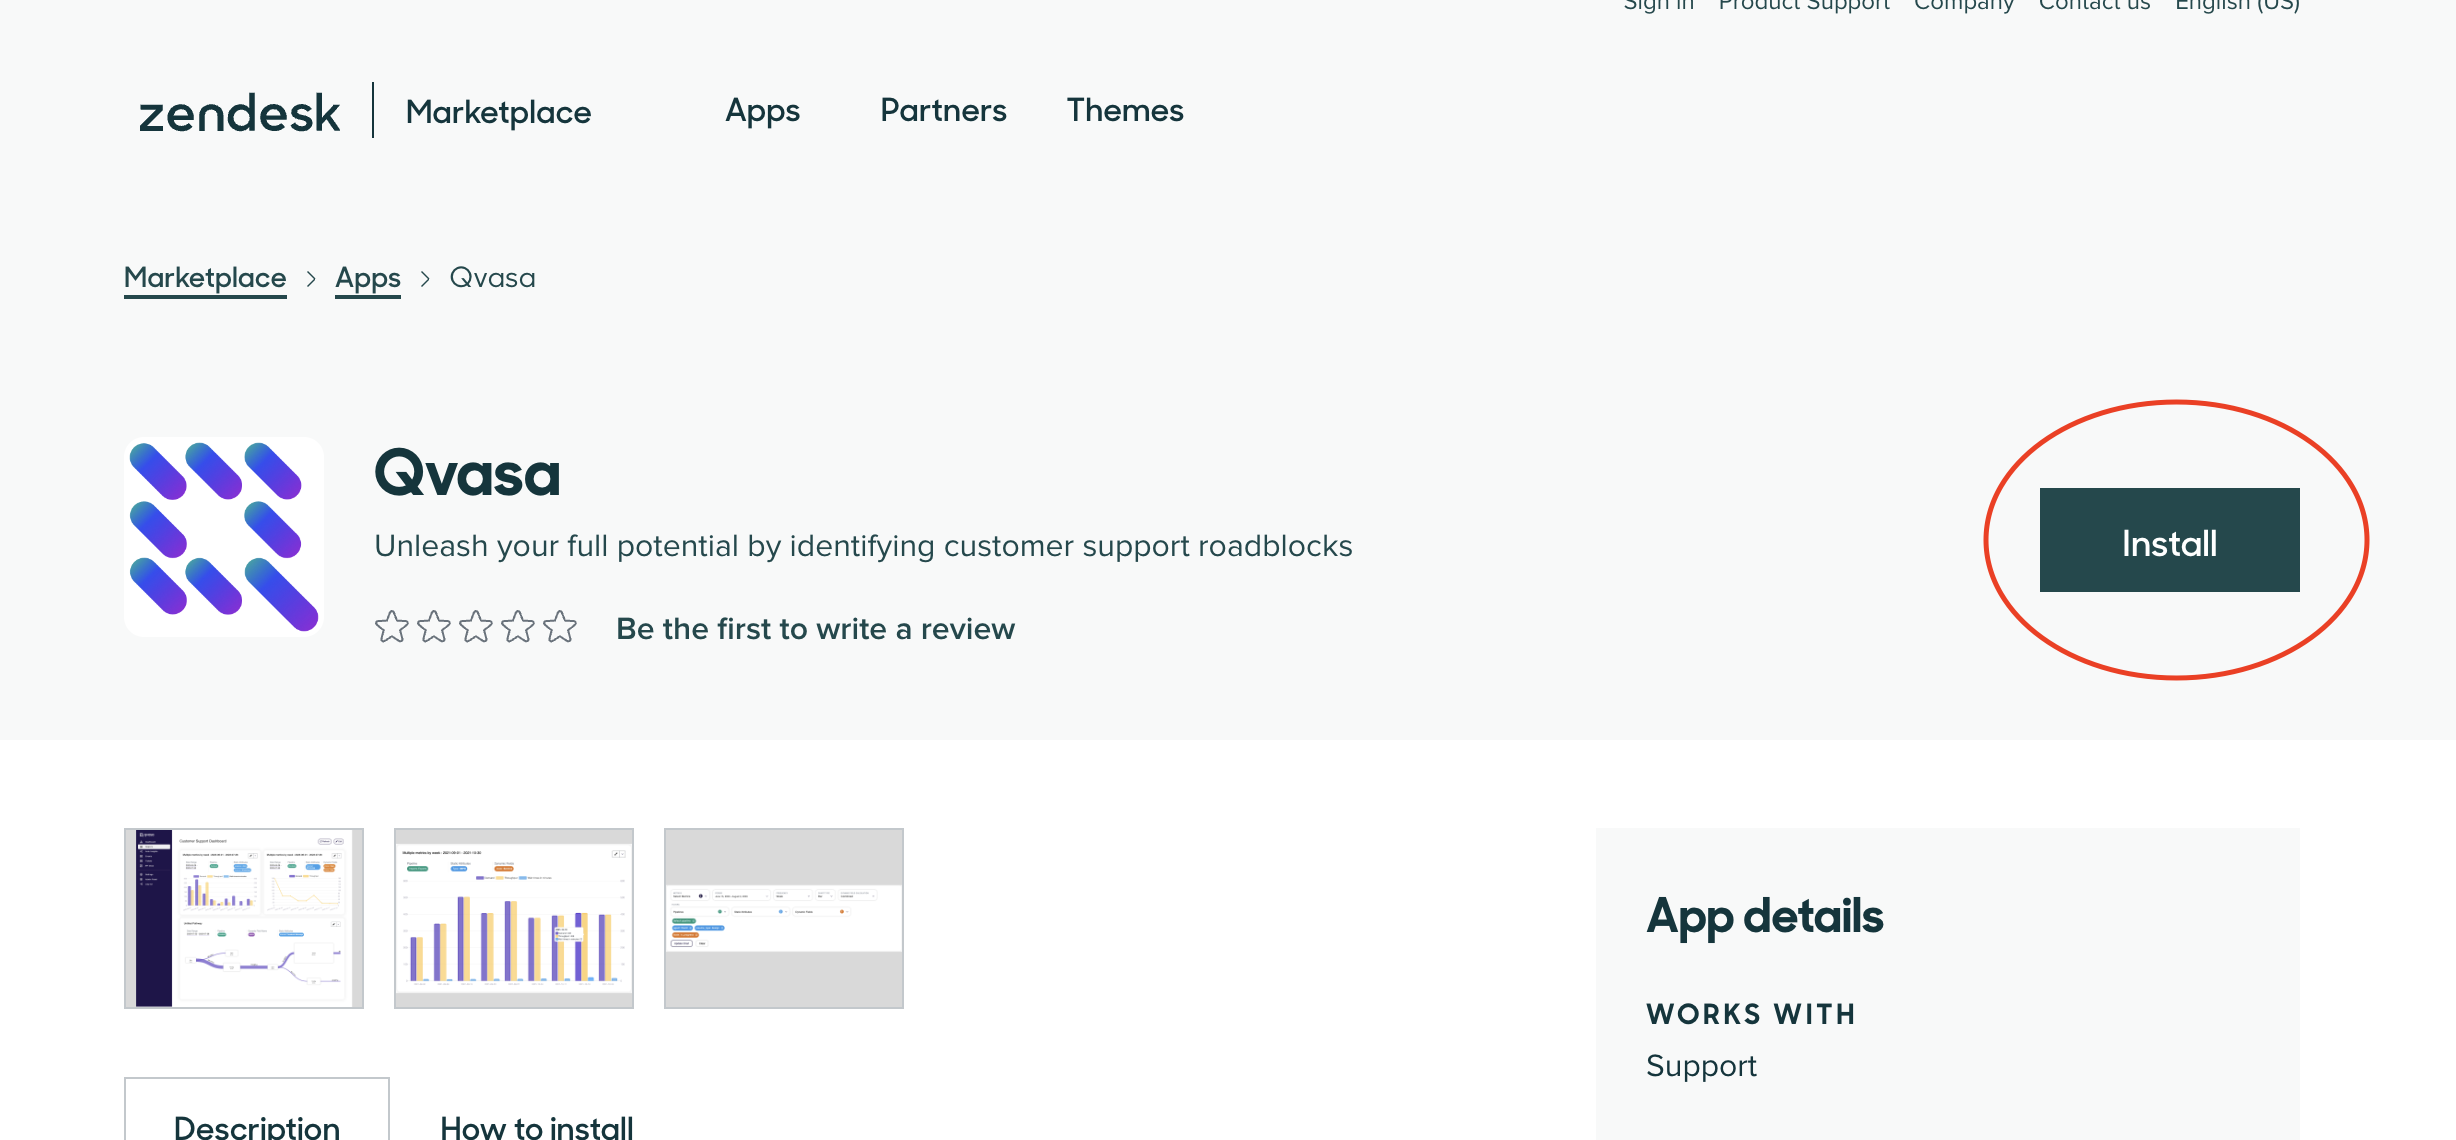Click the App details heading
This screenshot has width=2456, height=1140.
pyautogui.click(x=1765, y=917)
